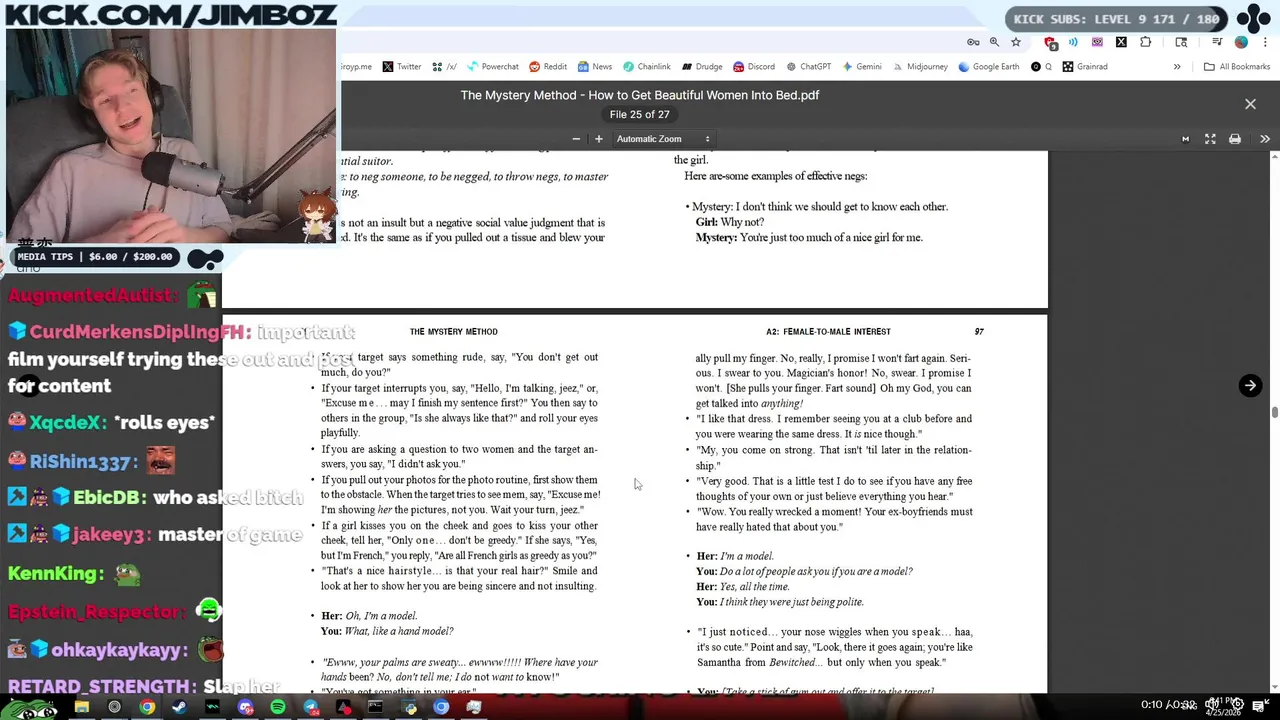
Task: Open Python app from taskbar
Action: 409,707
